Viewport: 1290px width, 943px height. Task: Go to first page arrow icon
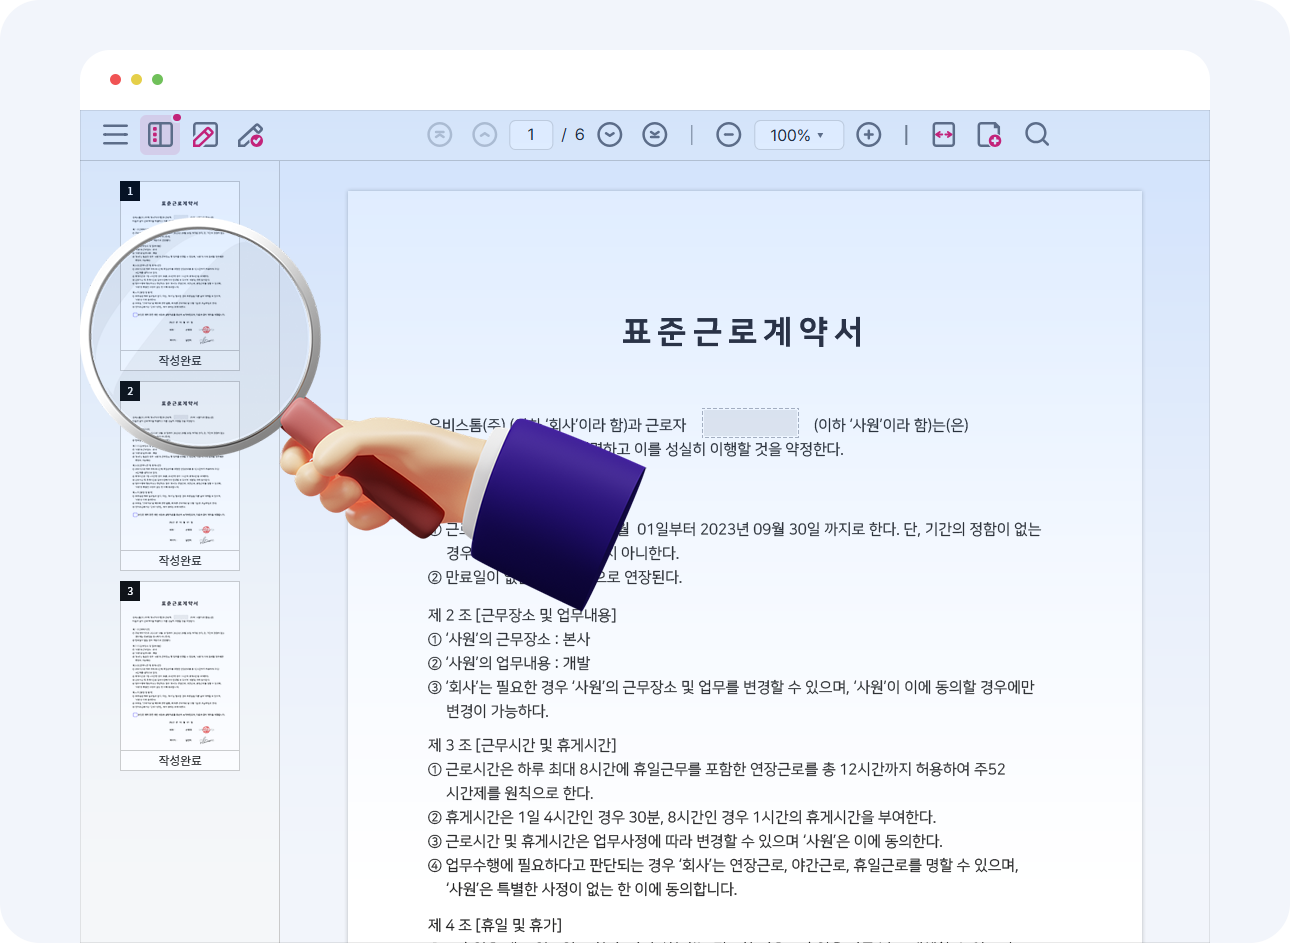[x=440, y=135]
